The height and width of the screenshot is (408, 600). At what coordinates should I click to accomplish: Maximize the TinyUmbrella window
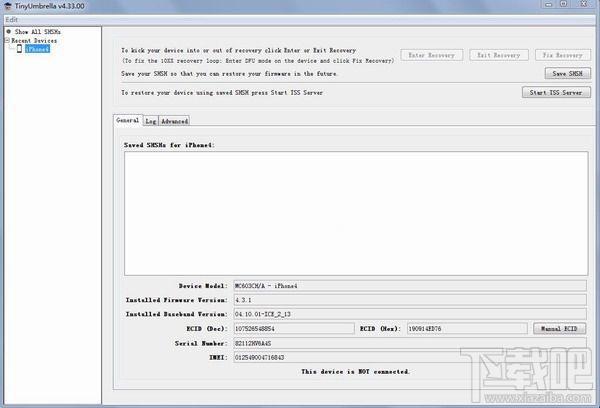tap(564, 4)
